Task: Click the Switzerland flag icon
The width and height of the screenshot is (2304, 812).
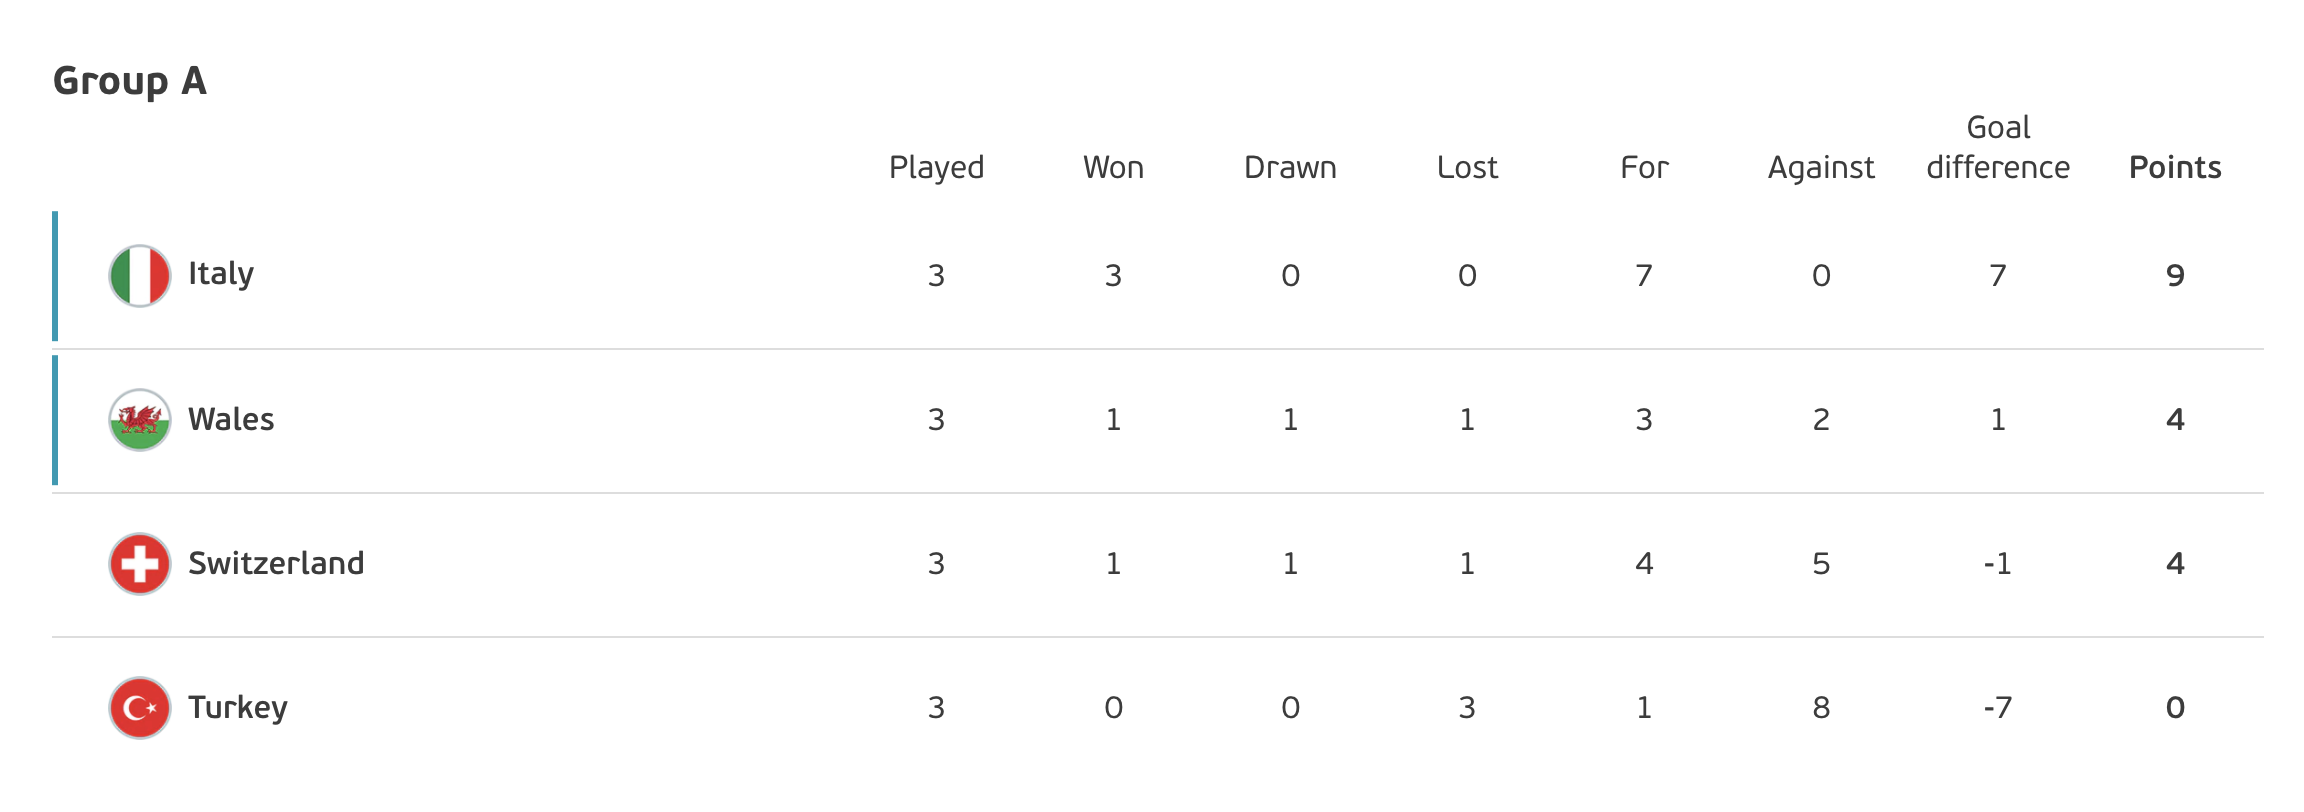Action: coord(139,564)
